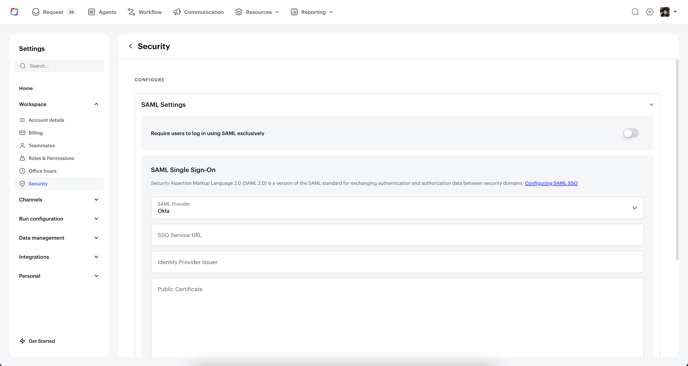Go back using the arrow beside Security
This screenshot has width=688, height=366.
[x=130, y=46]
